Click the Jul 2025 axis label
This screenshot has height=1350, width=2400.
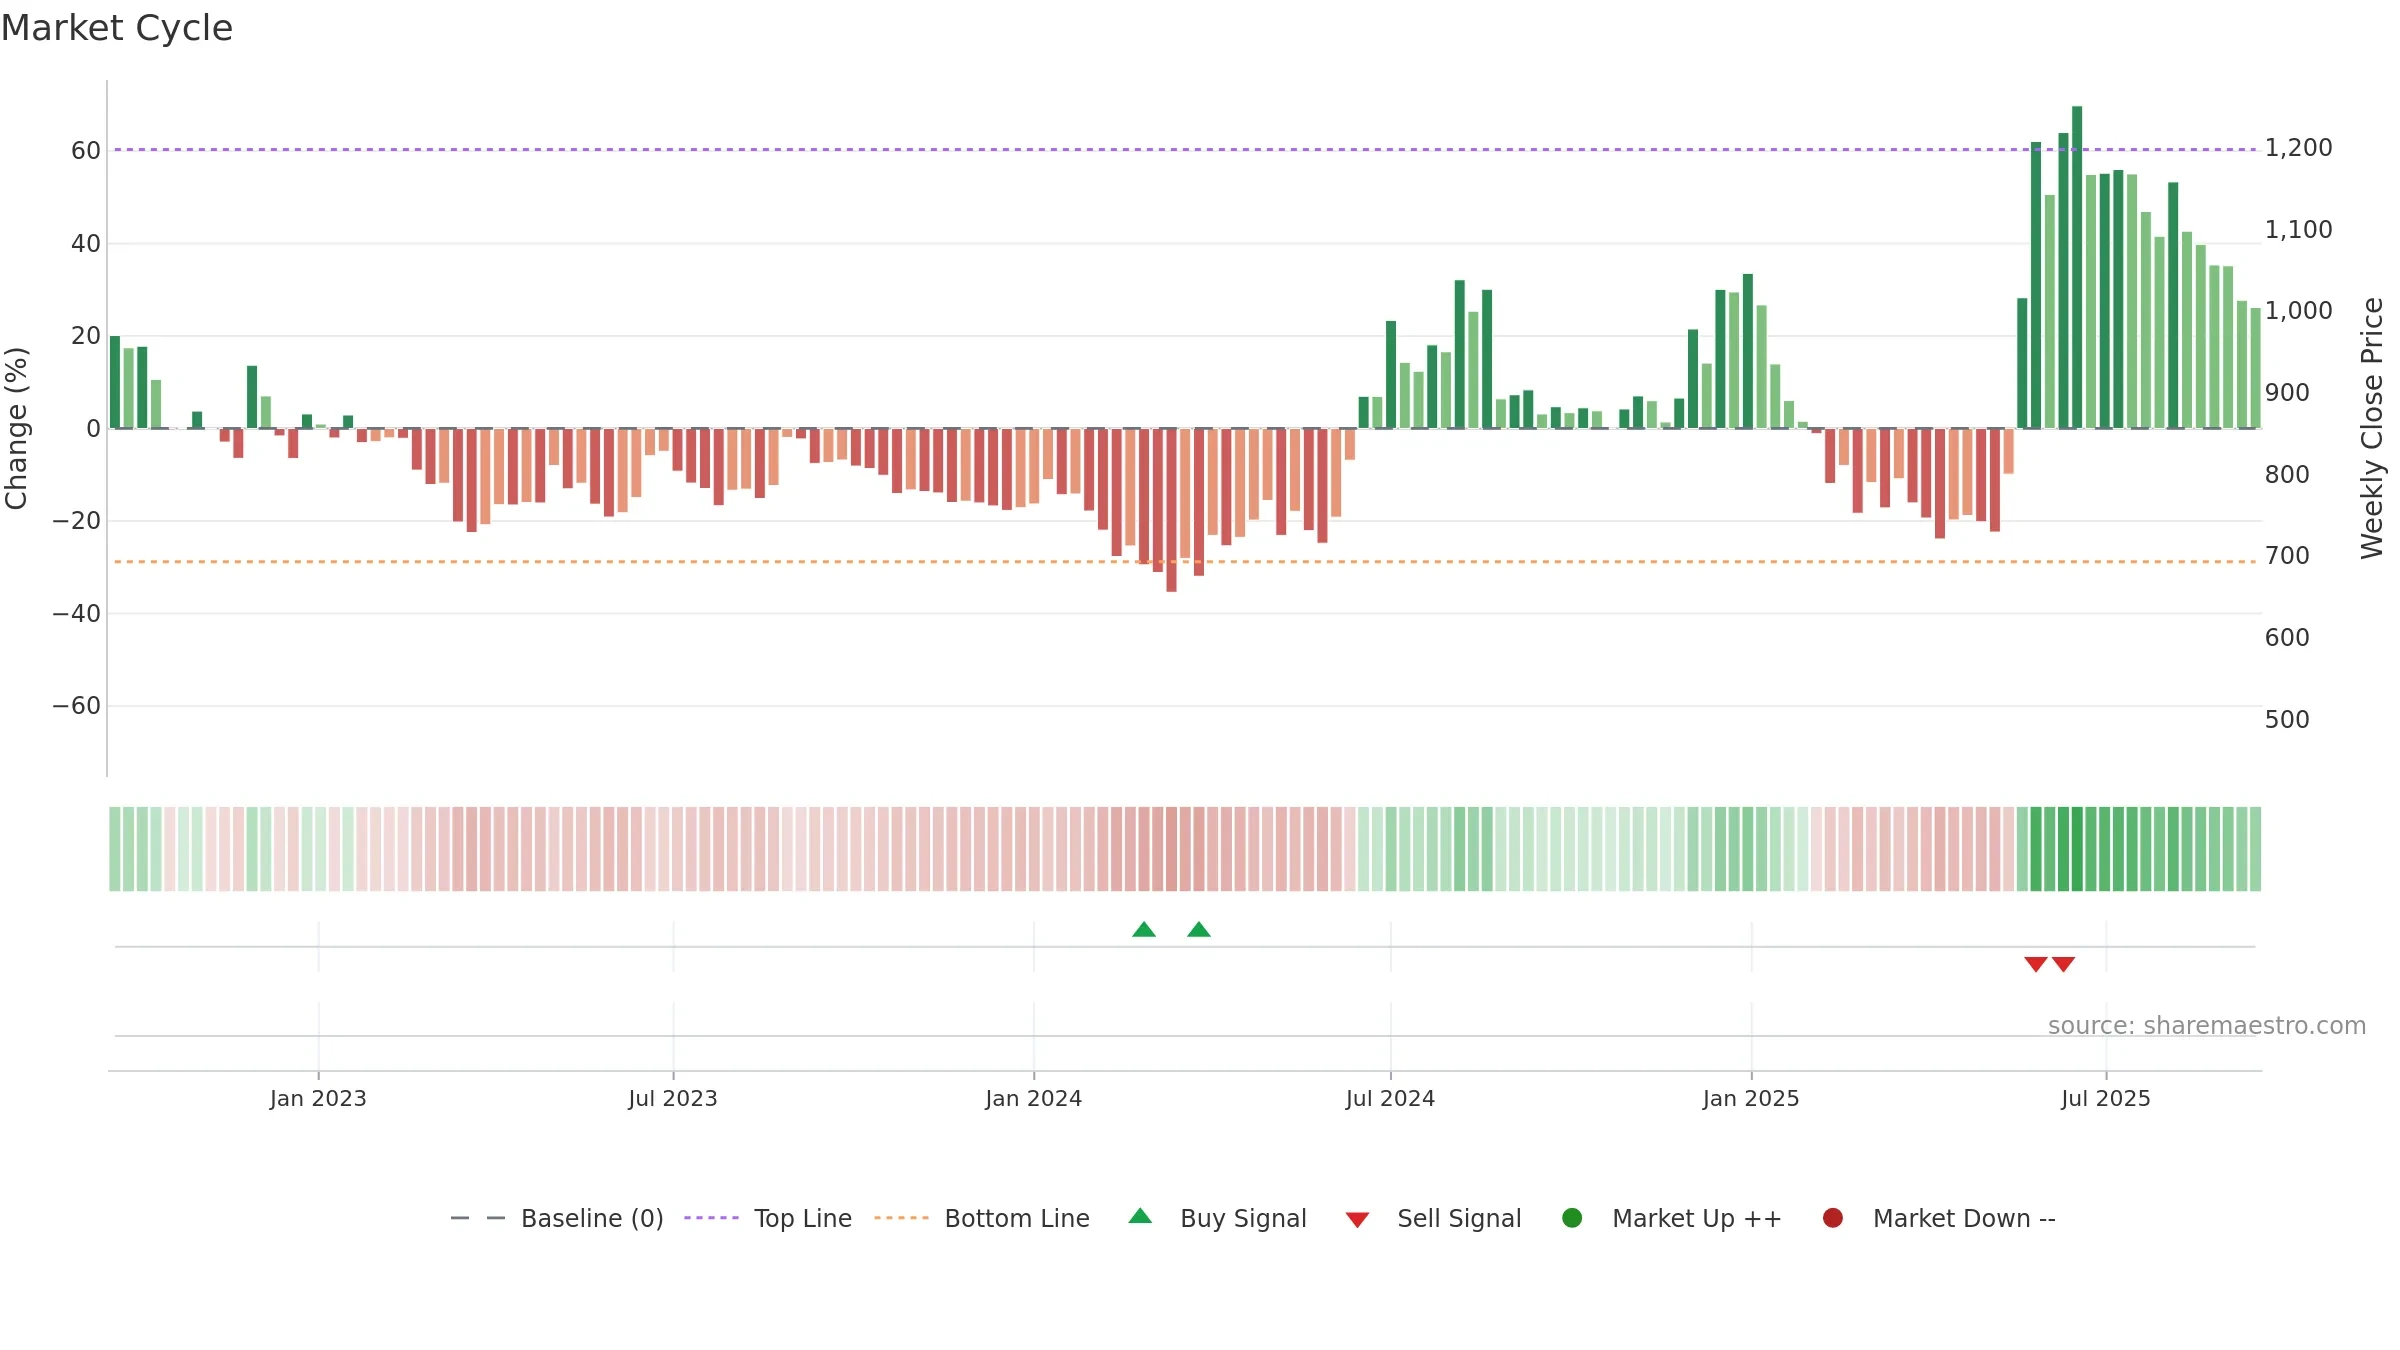(x=2106, y=1099)
